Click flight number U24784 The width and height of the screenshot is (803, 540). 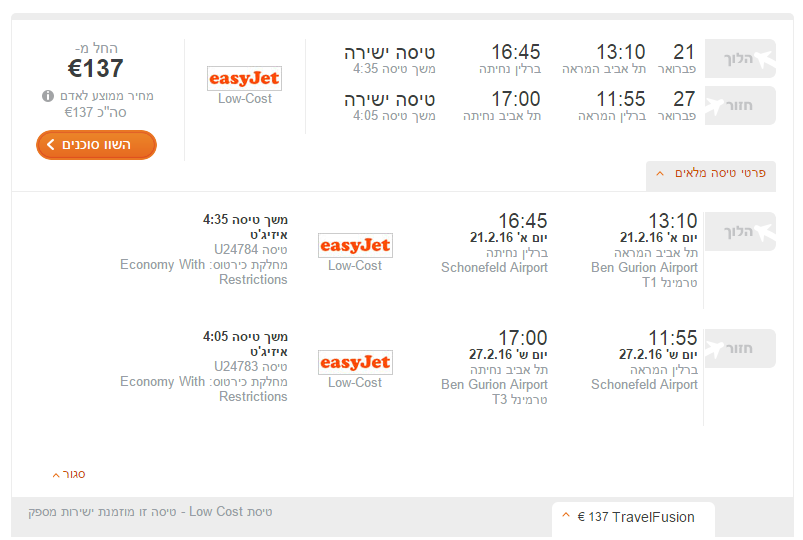click(236, 249)
